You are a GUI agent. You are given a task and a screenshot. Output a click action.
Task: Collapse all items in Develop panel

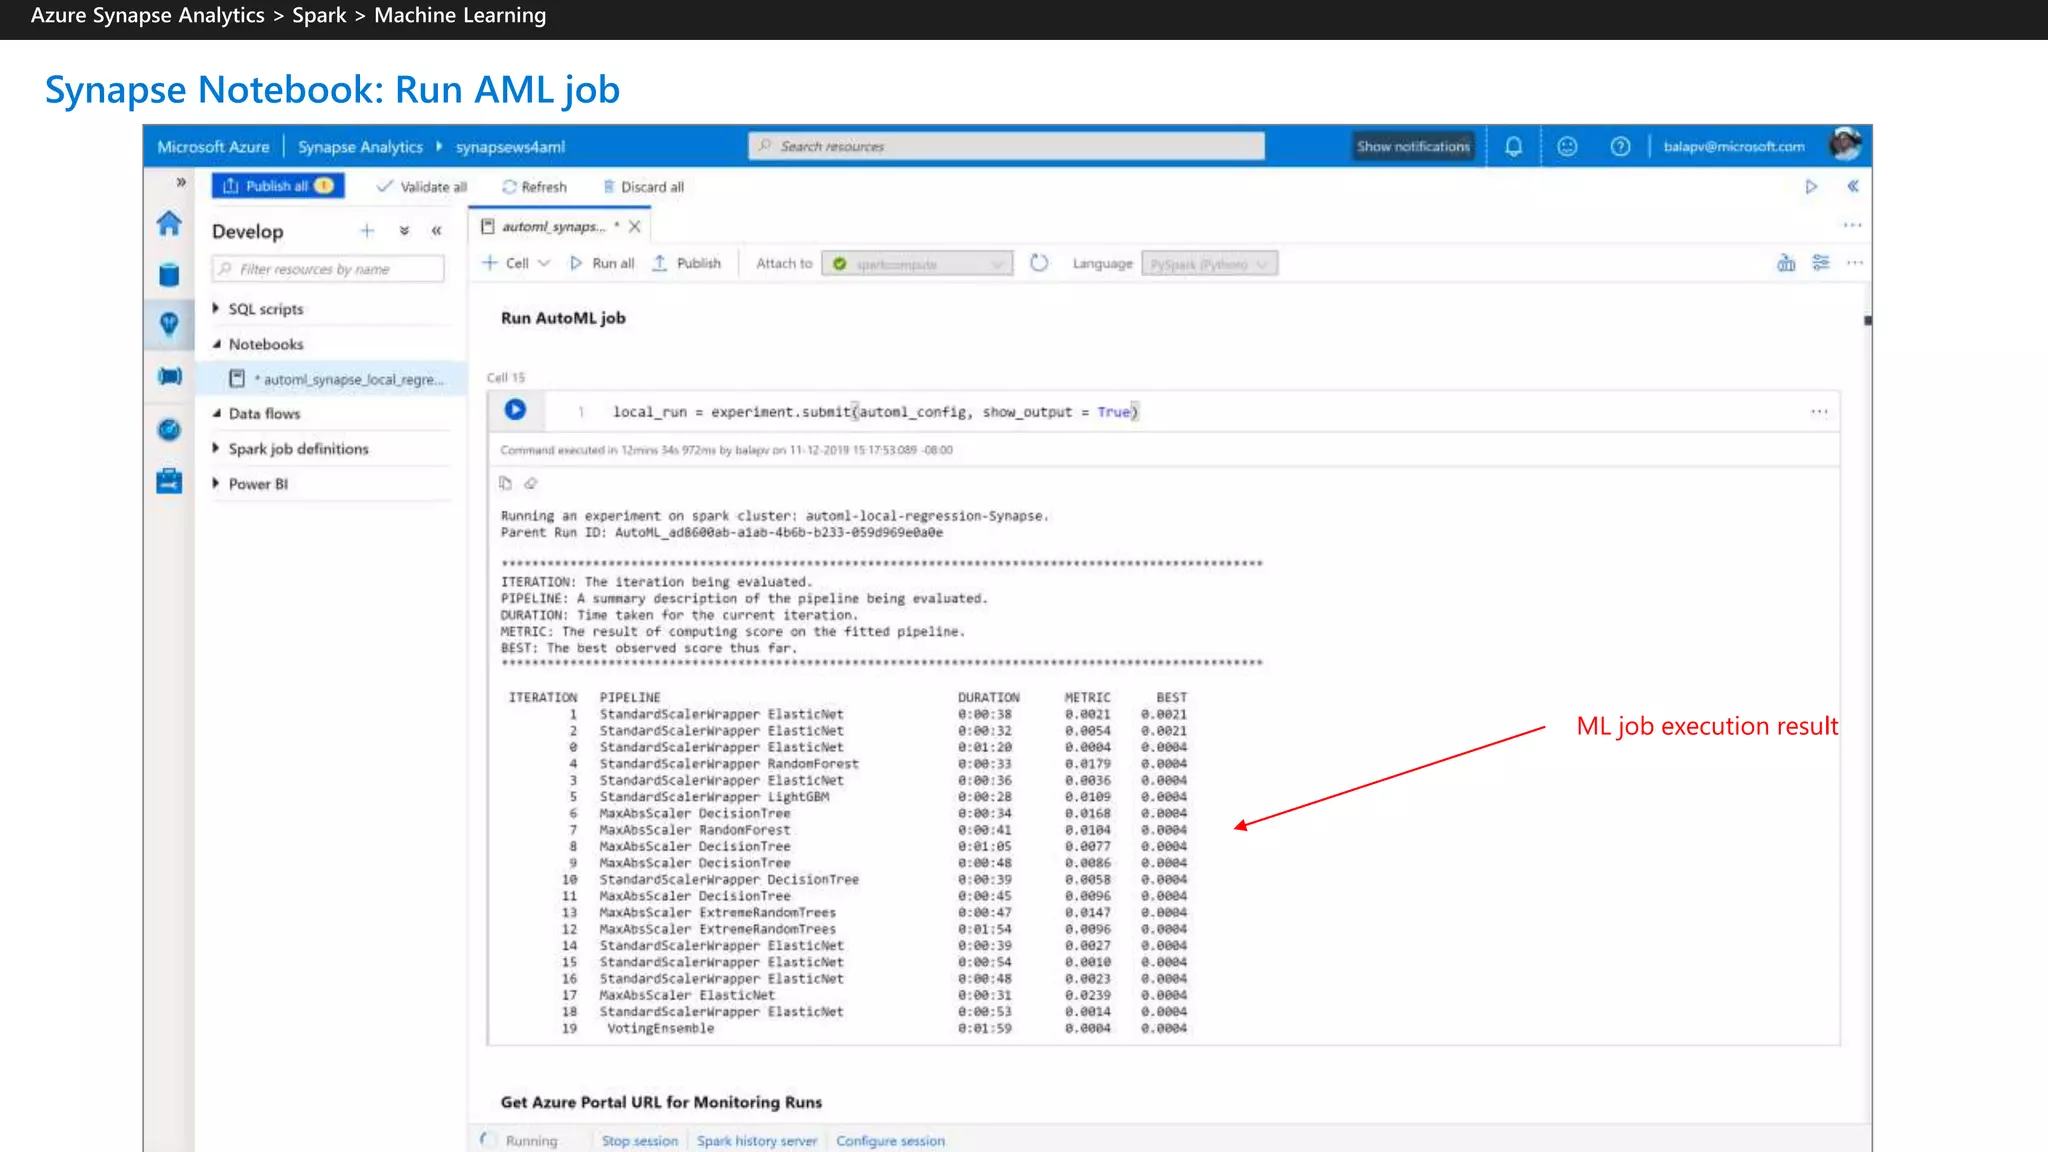(x=404, y=231)
